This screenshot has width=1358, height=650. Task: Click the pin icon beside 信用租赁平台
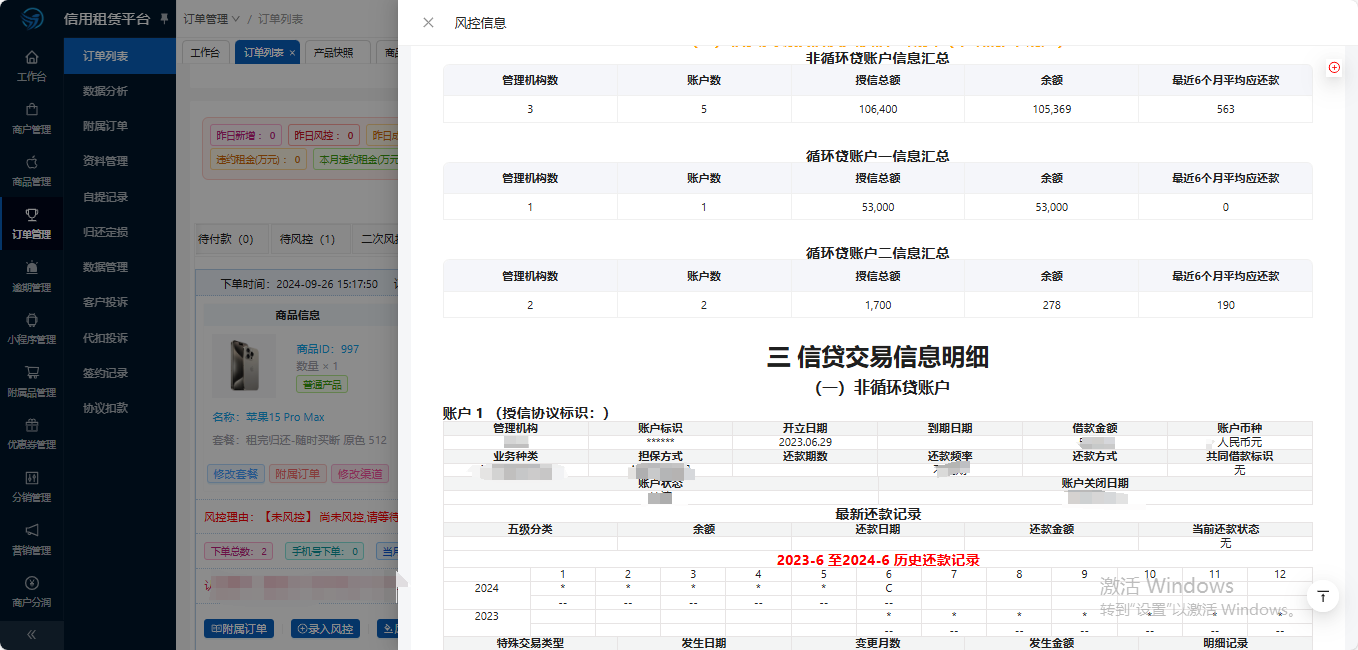[164, 19]
